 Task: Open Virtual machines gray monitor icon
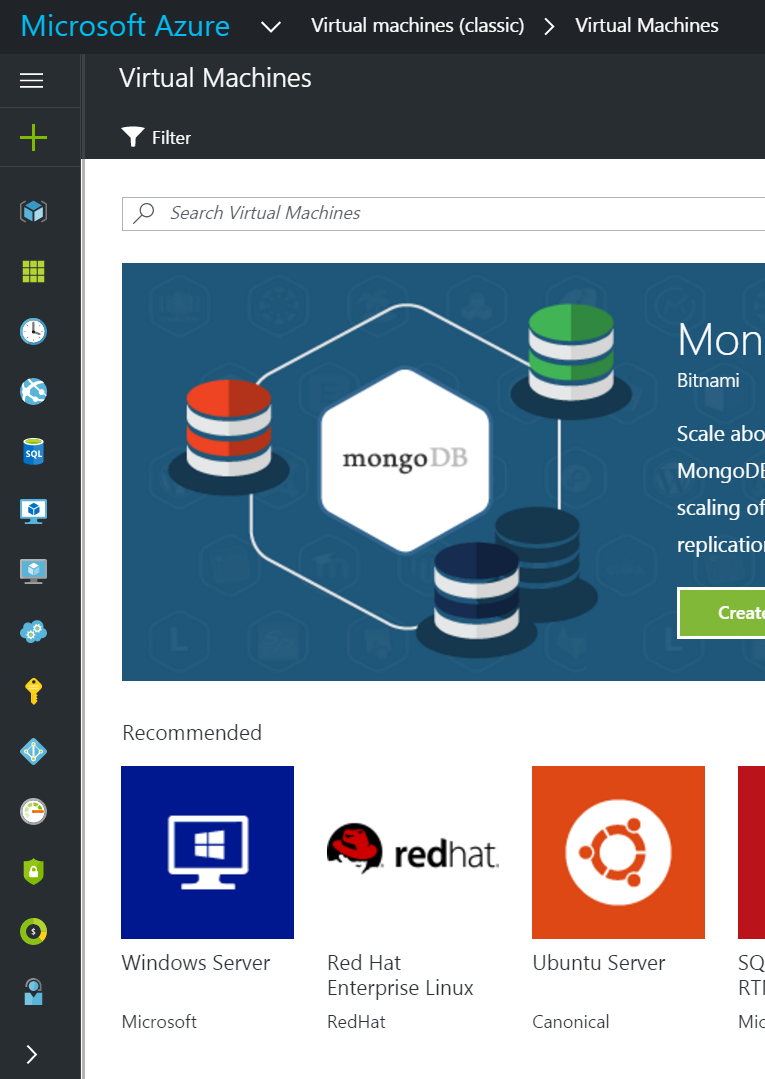coord(33,571)
